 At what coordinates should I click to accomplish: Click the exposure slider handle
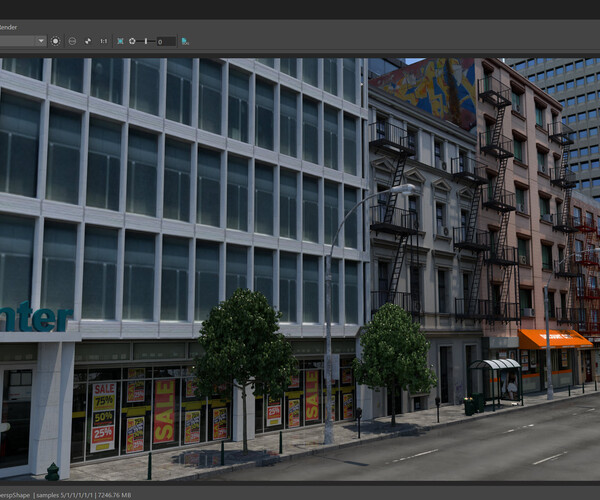146,41
